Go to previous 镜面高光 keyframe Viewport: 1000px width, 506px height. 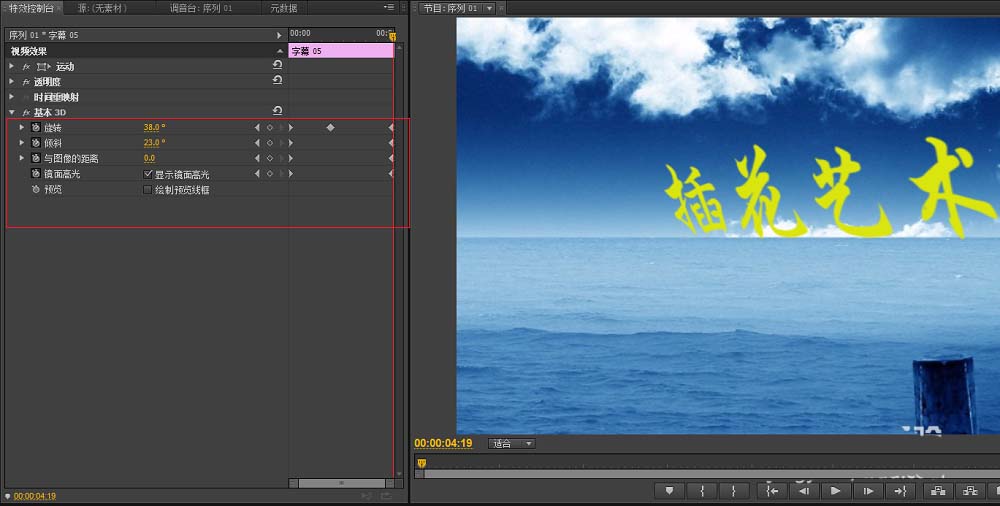257,174
